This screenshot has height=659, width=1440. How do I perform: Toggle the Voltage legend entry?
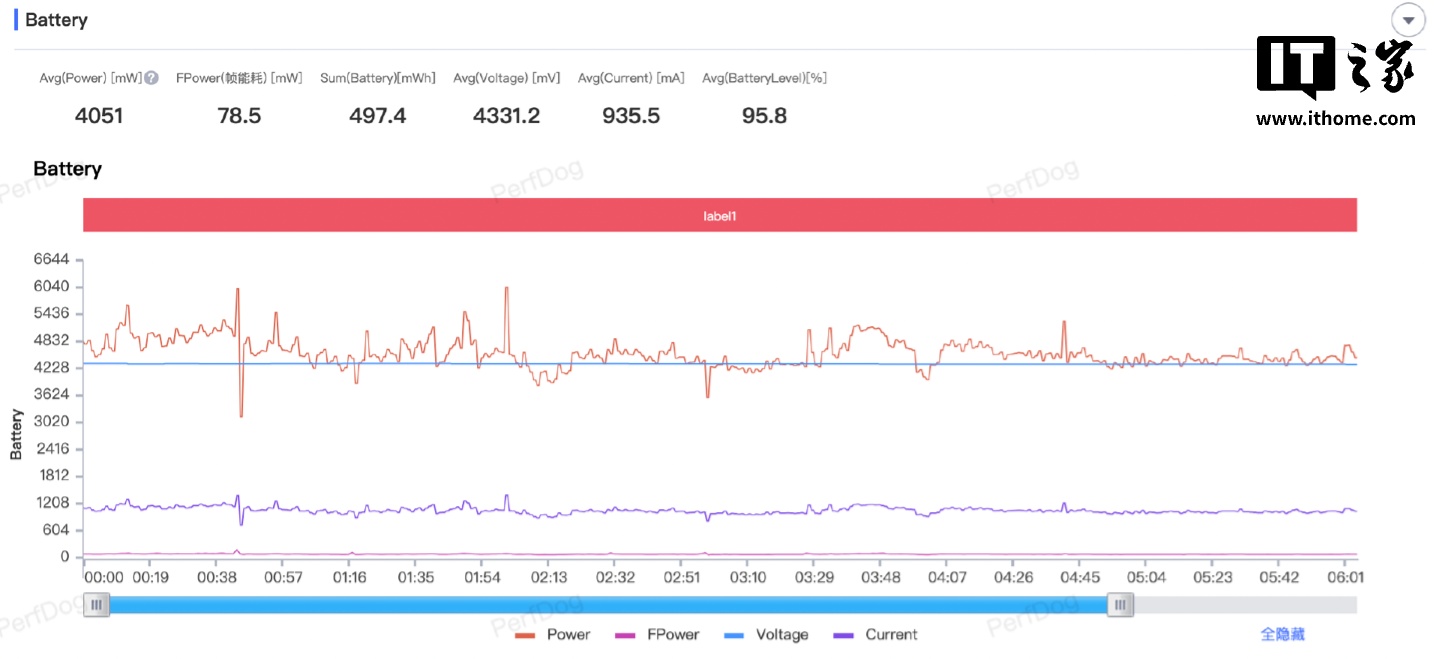(x=766, y=635)
